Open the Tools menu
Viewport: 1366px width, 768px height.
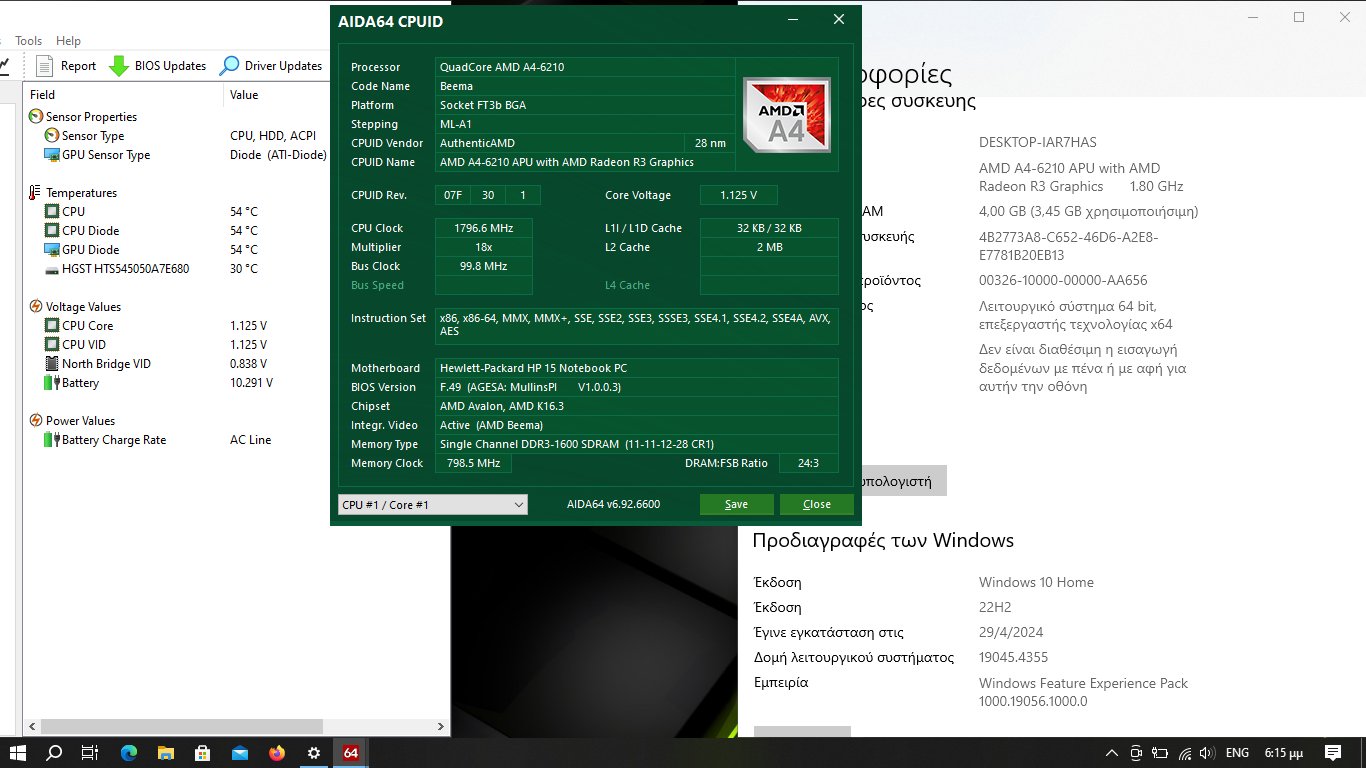28,41
